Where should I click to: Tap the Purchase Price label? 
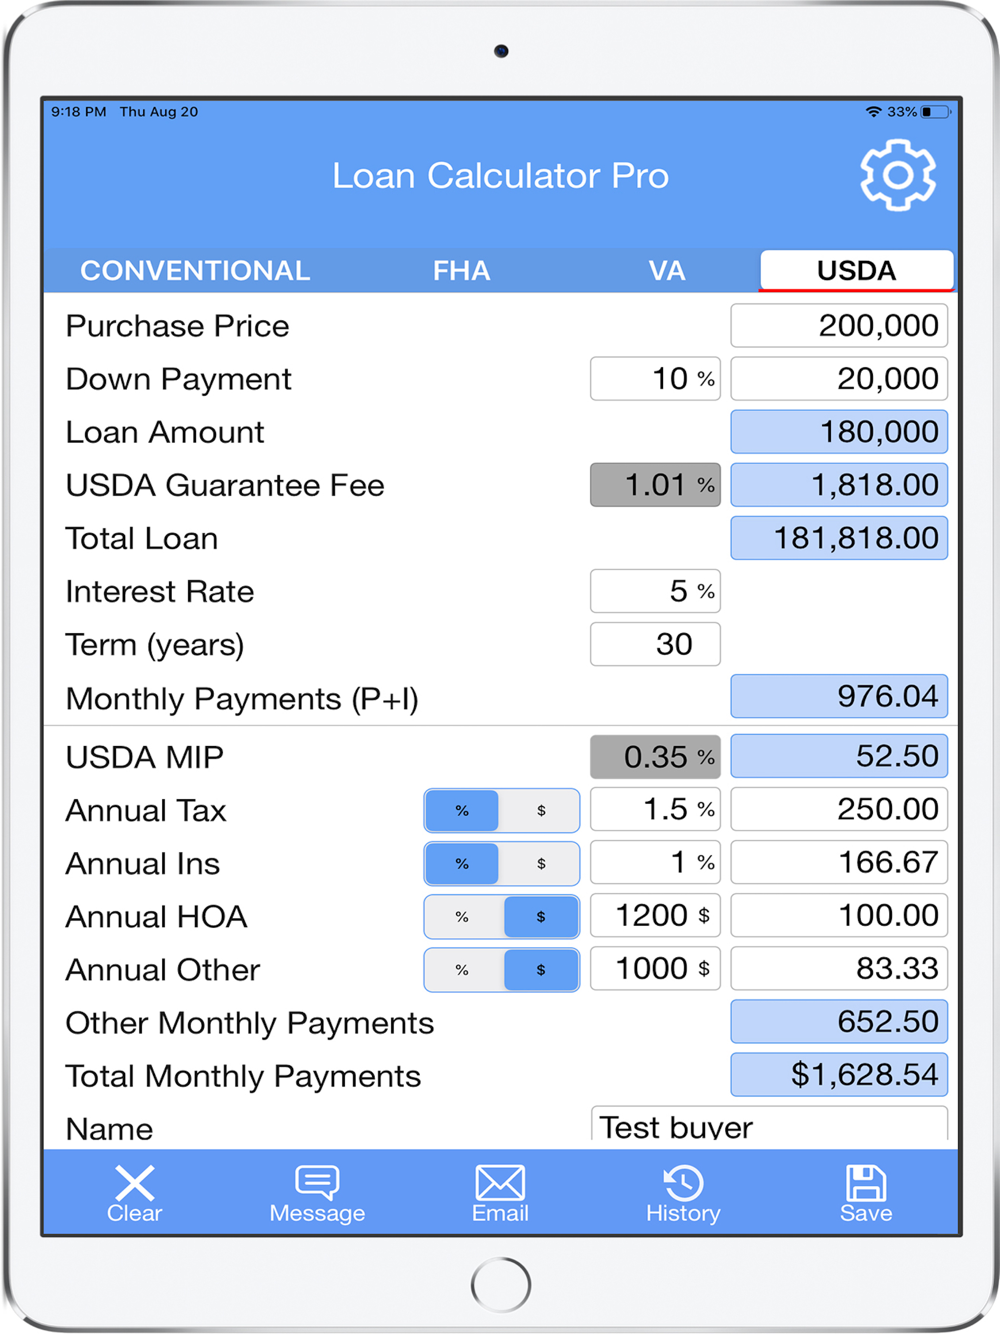point(177,326)
